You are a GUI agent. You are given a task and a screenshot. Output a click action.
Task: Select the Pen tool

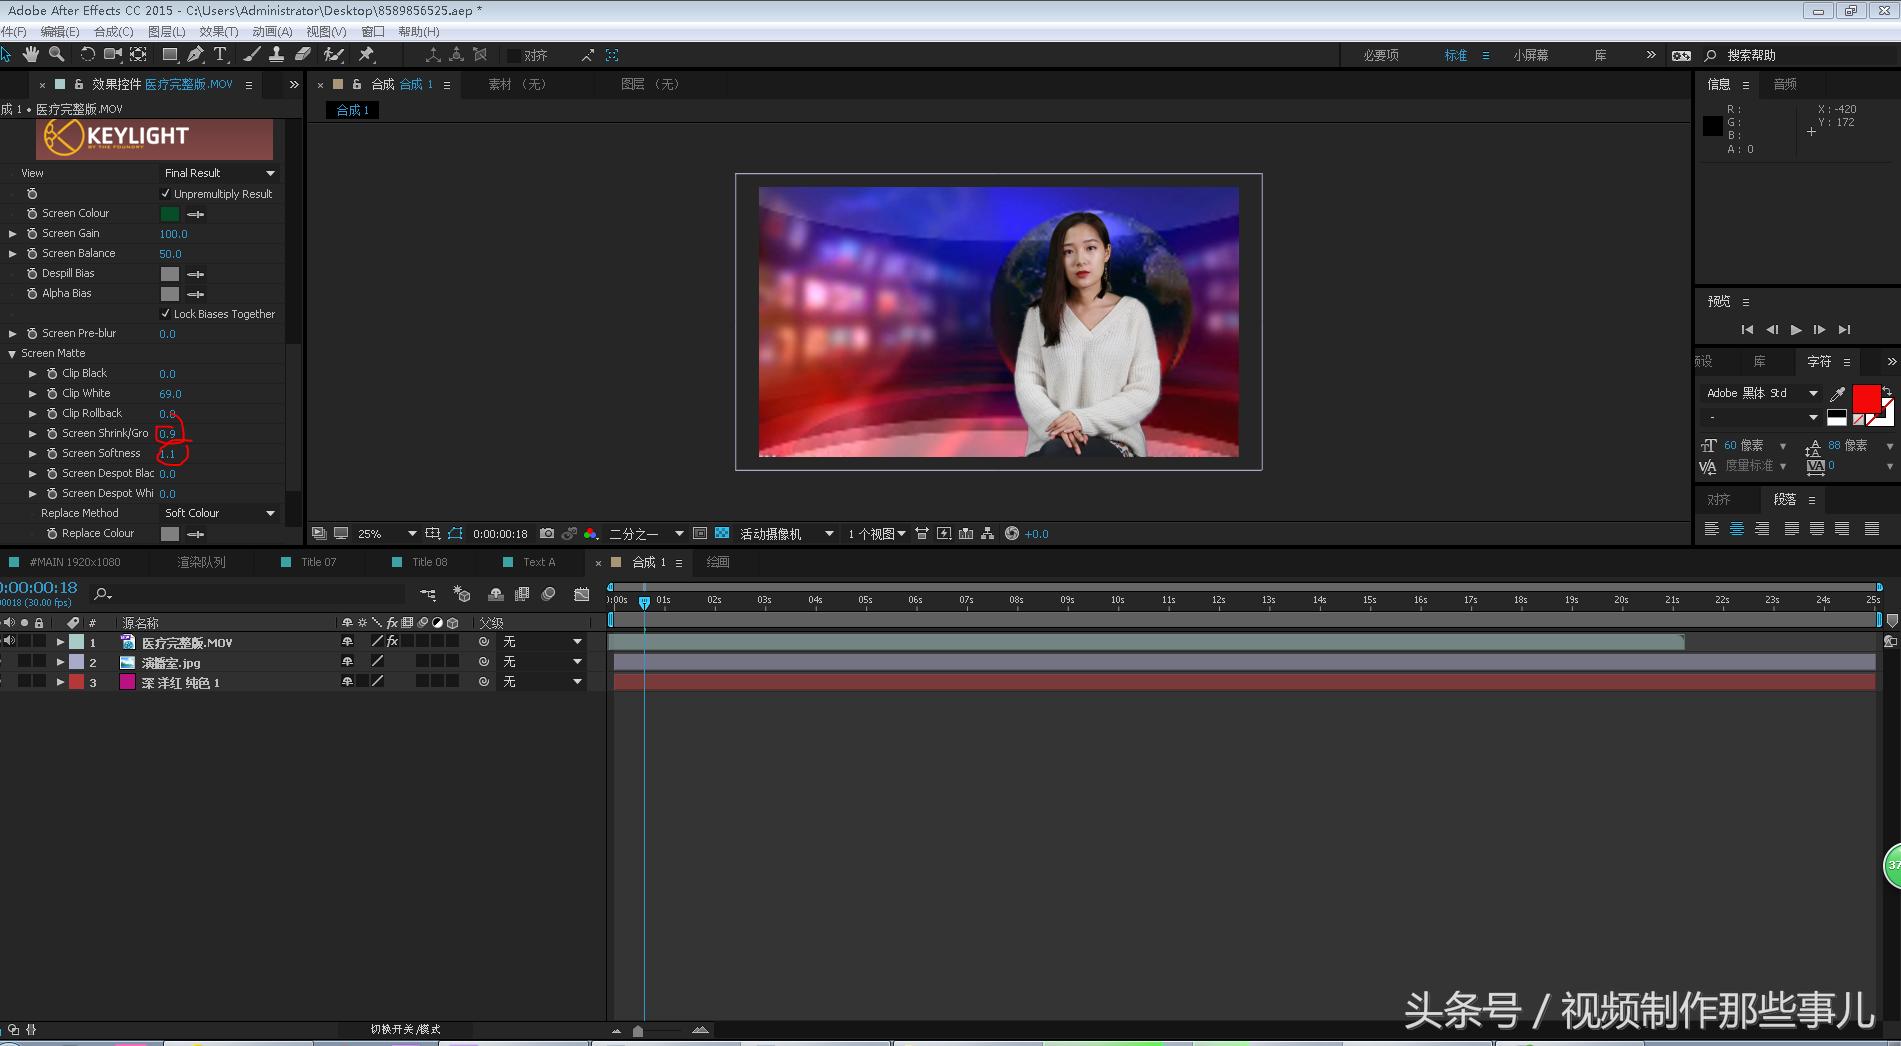point(195,54)
